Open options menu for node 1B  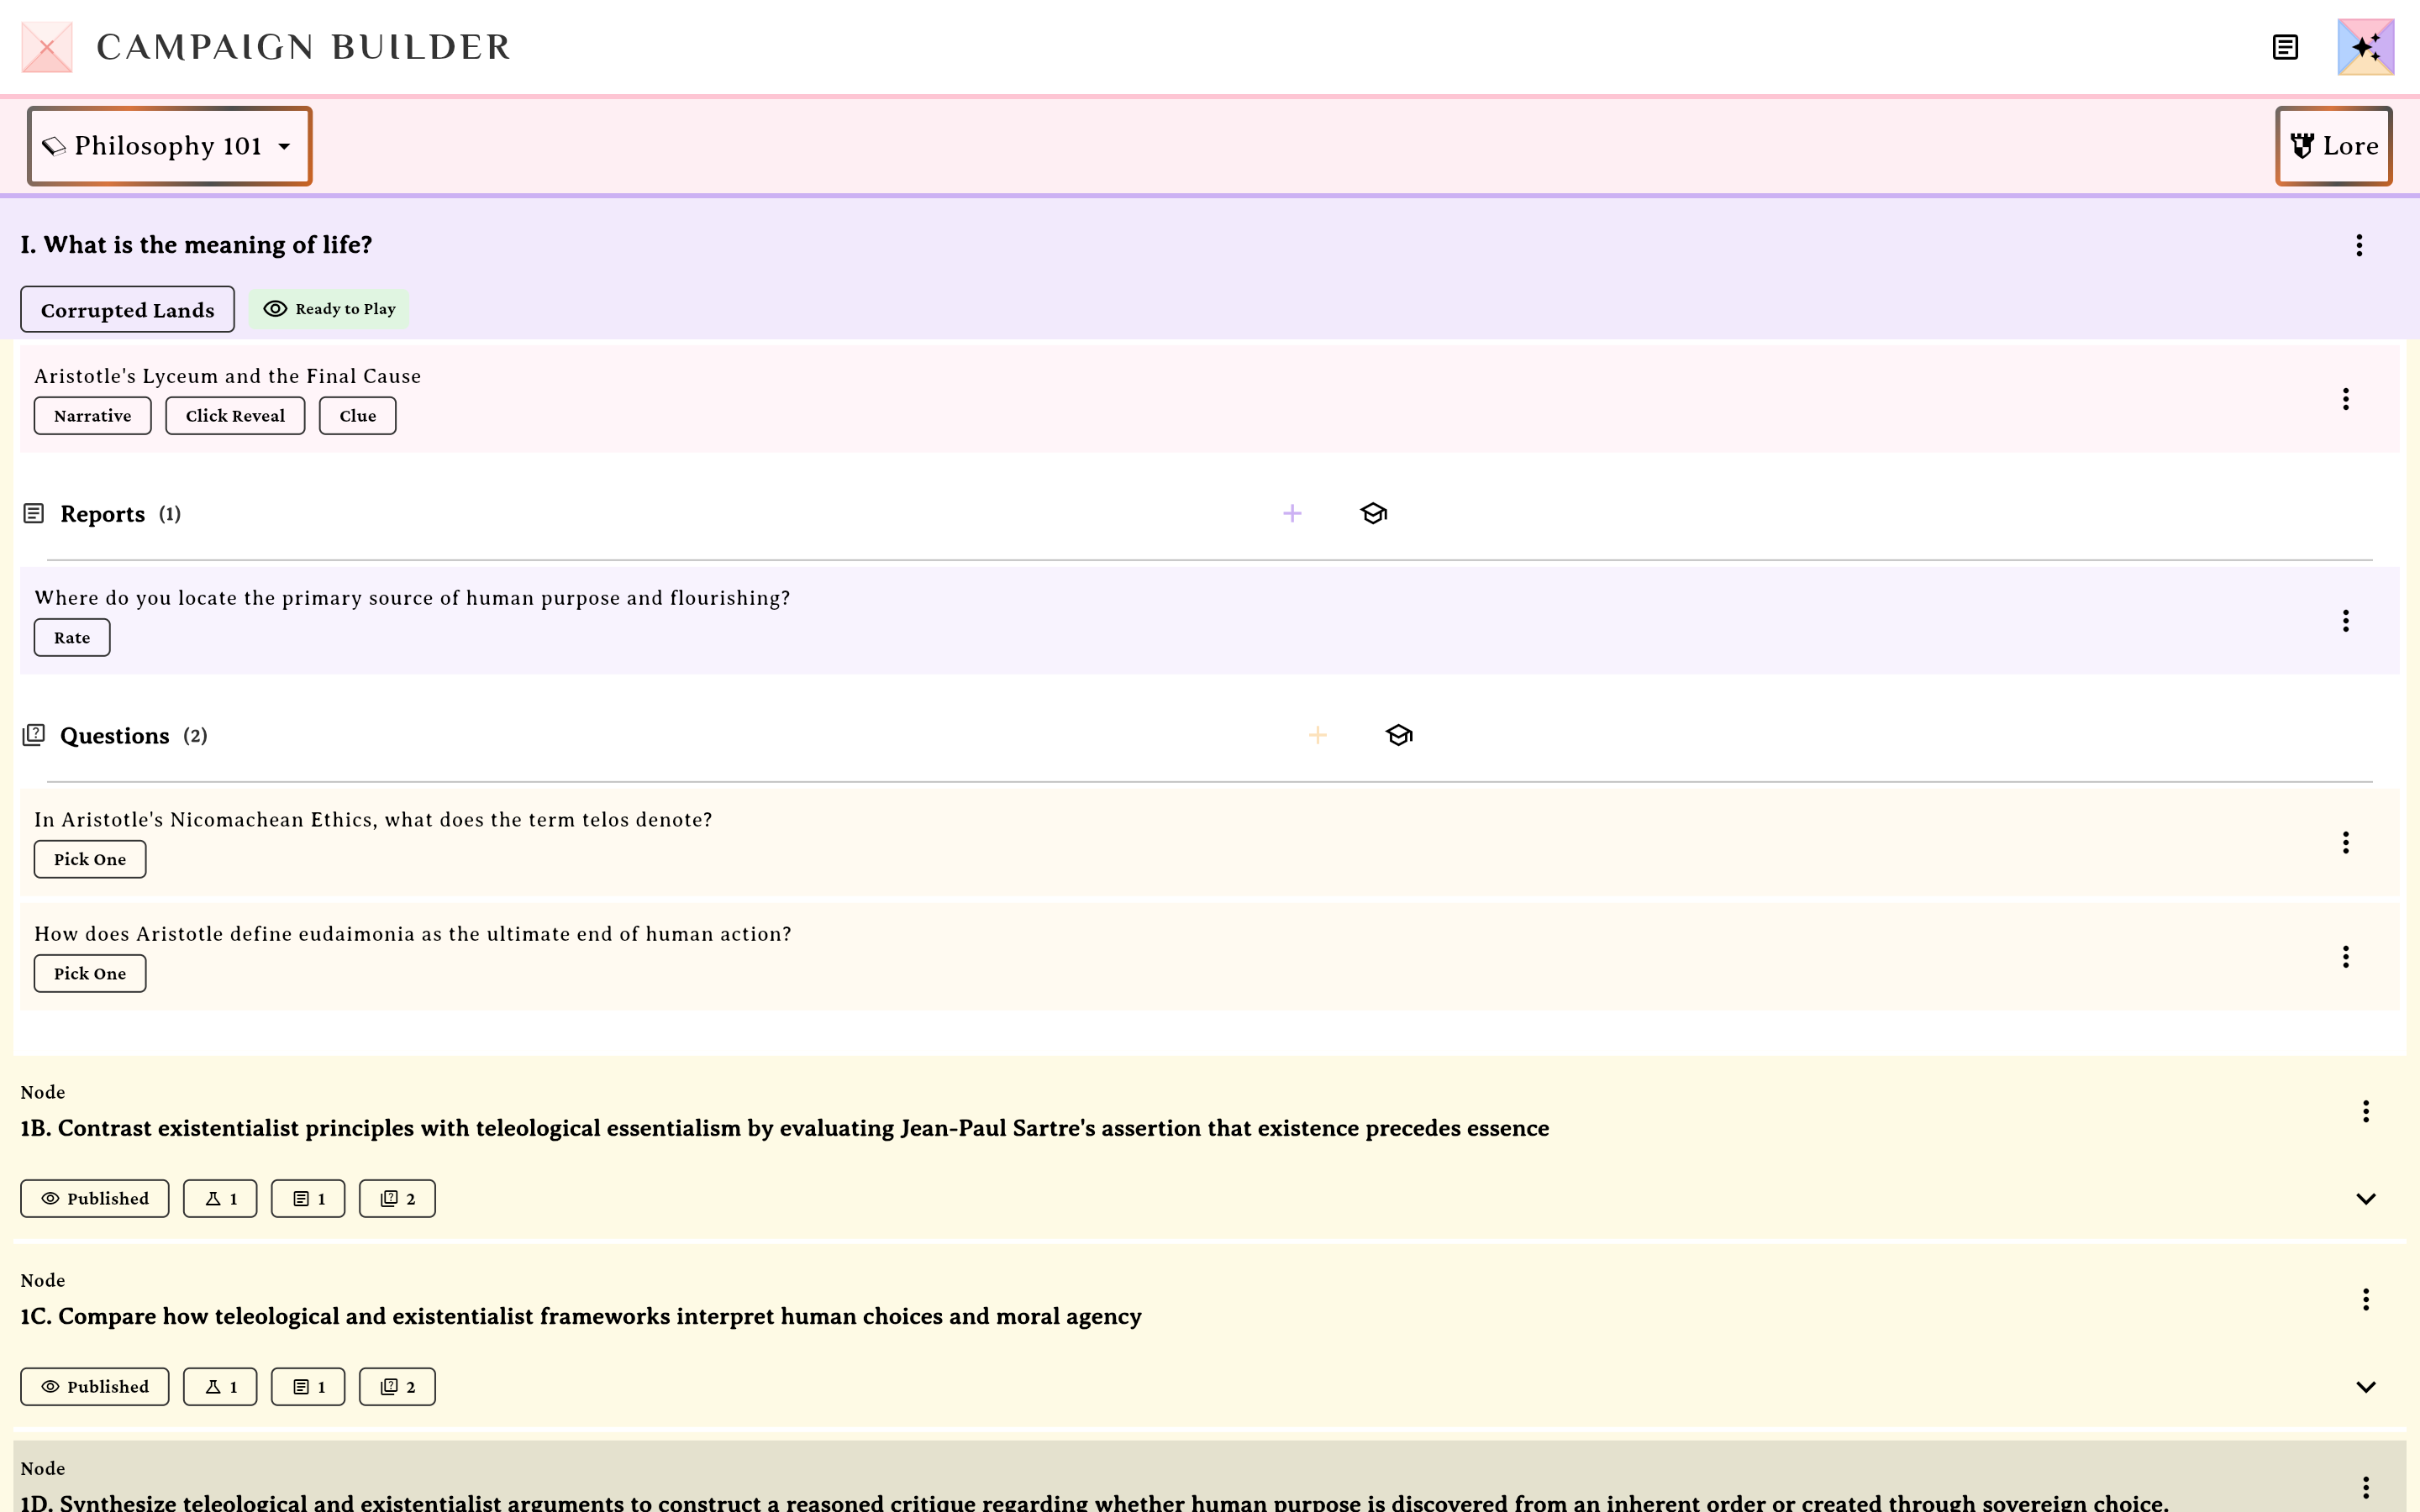click(2365, 1112)
